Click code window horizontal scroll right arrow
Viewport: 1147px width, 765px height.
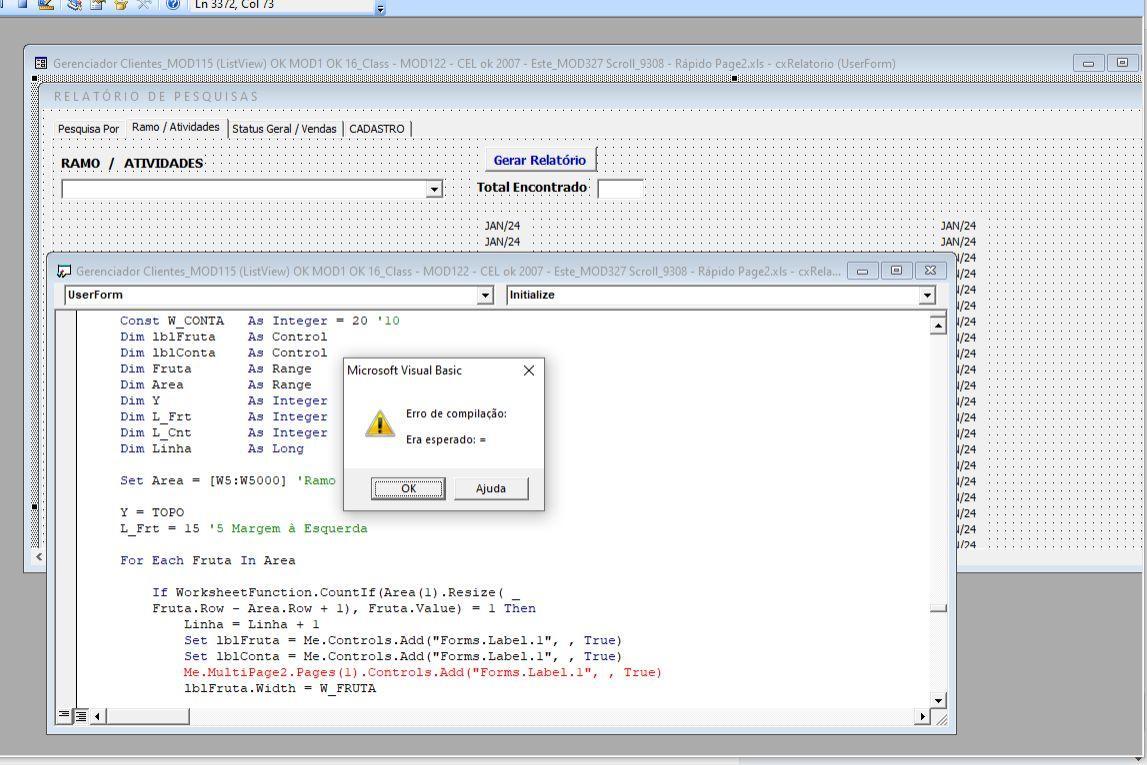coord(922,716)
